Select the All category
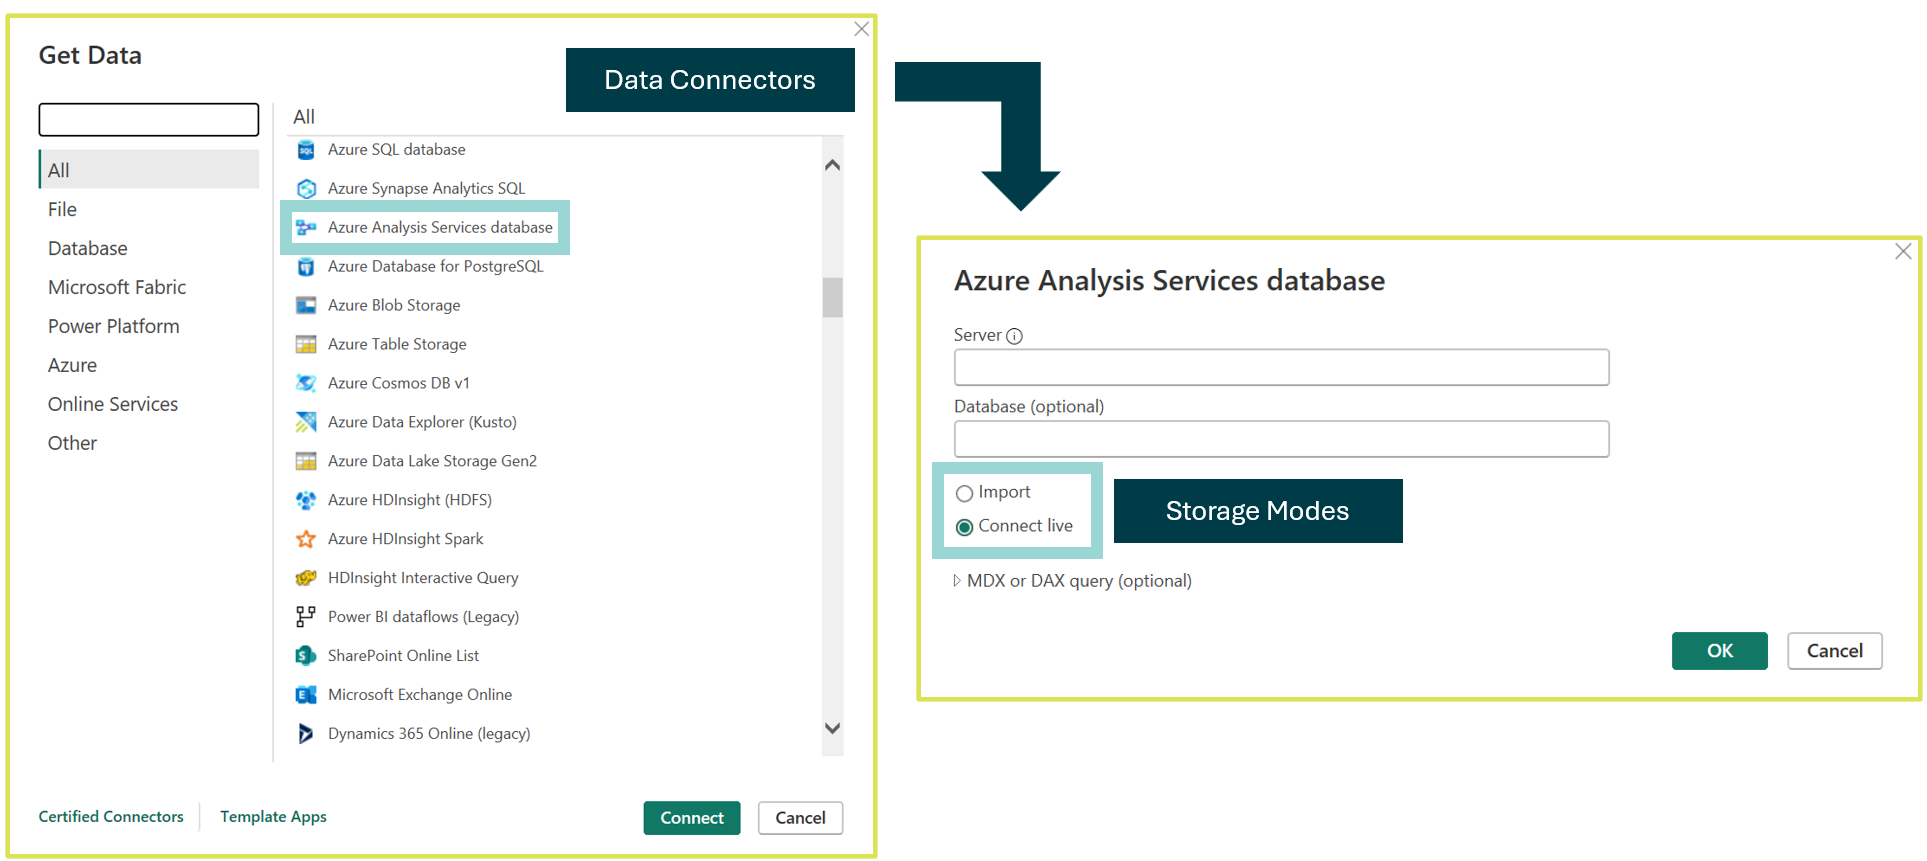Screen dimensions: 1927x861 tap(149, 170)
